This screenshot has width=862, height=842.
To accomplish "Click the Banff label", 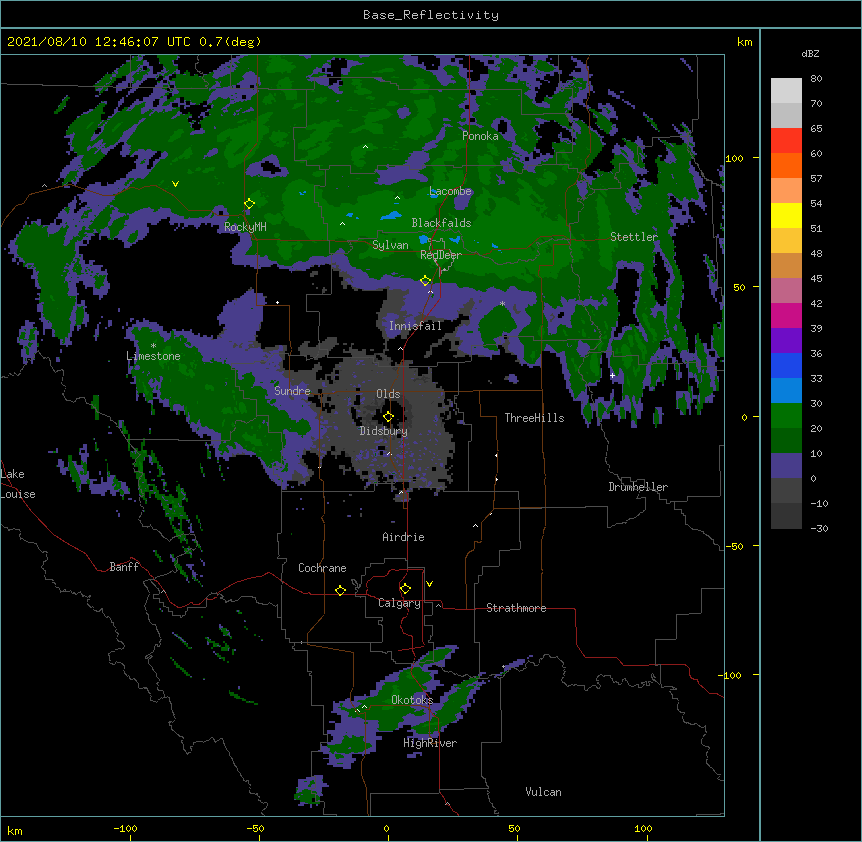I will (124, 567).
